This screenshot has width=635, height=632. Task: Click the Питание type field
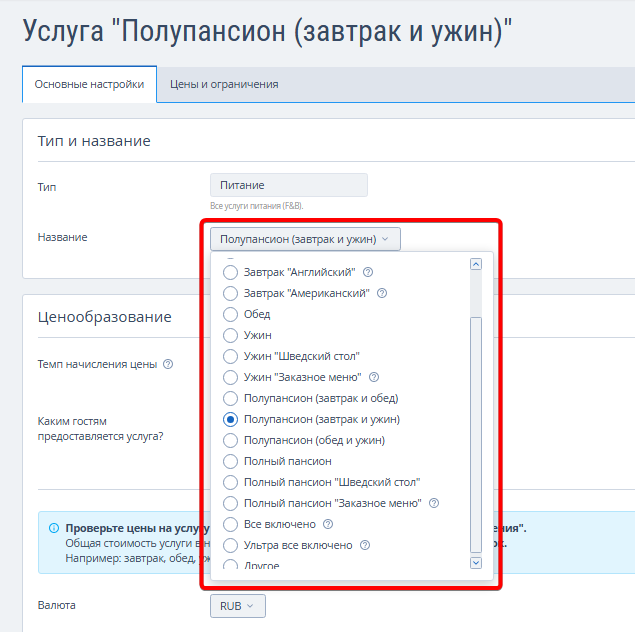pos(289,185)
